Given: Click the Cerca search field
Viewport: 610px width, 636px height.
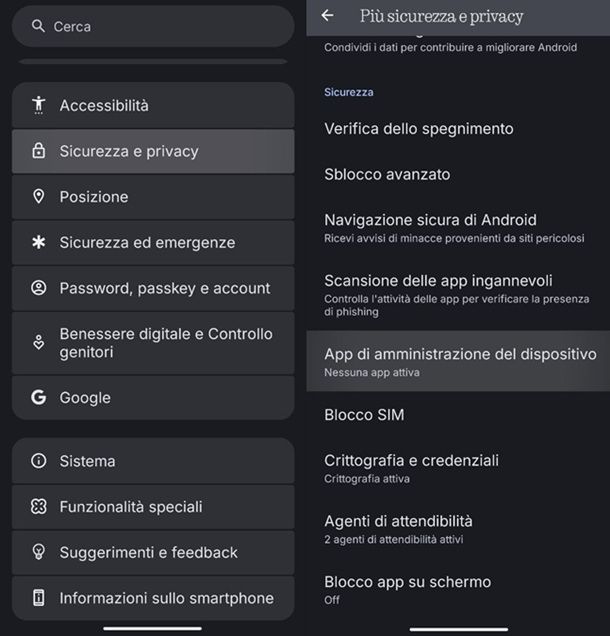Looking at the screenshot, I should [153, 26].
